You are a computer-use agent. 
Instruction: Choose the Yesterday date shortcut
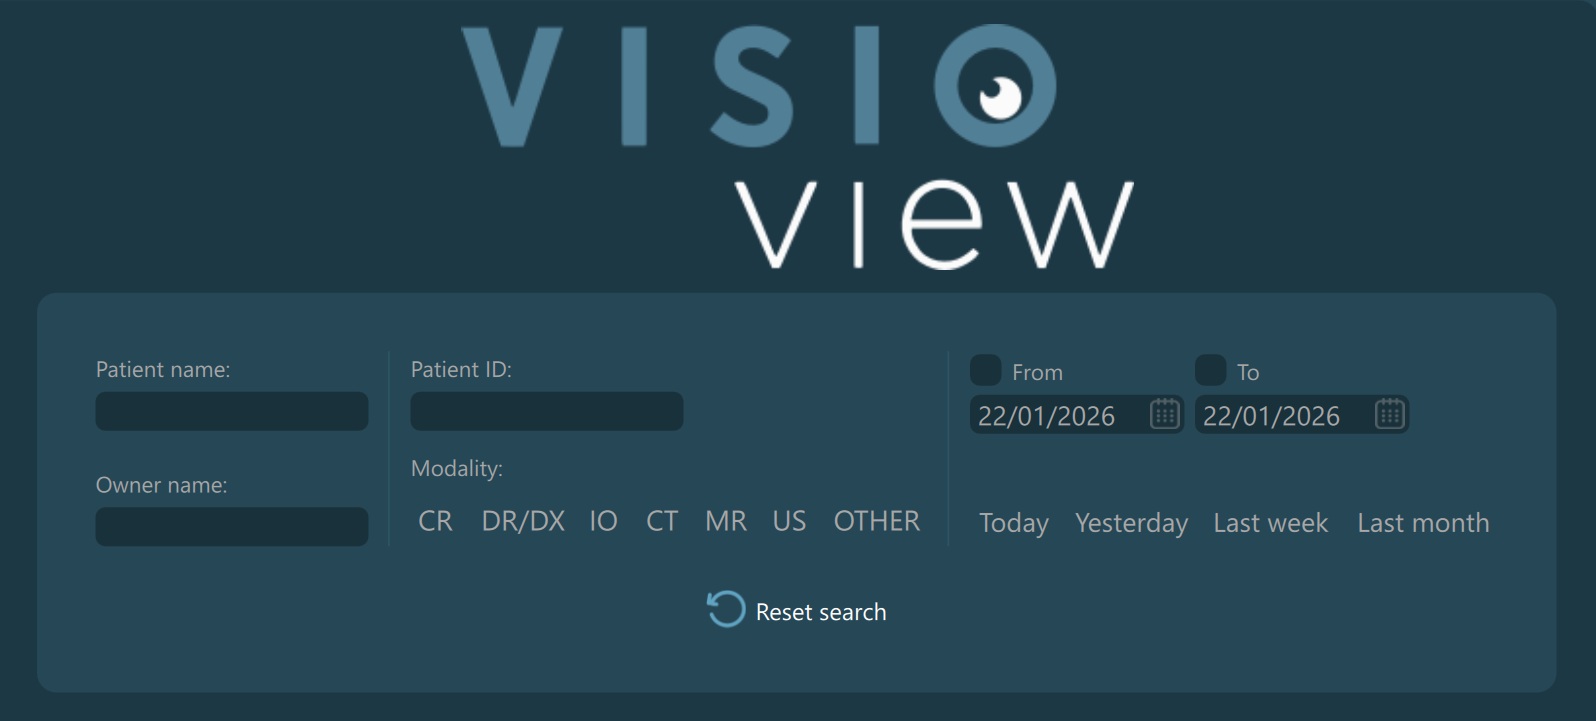1131,523
